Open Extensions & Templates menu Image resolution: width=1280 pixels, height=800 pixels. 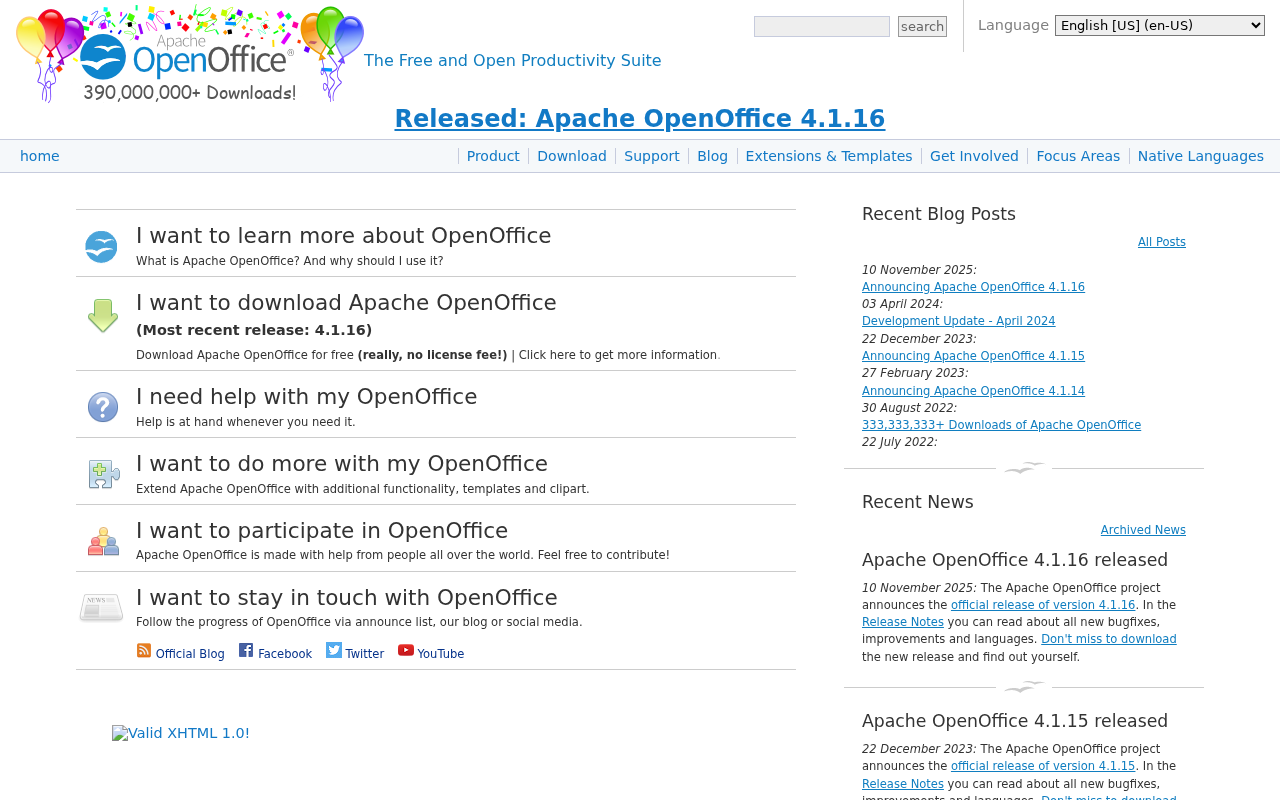coord(829,156)
